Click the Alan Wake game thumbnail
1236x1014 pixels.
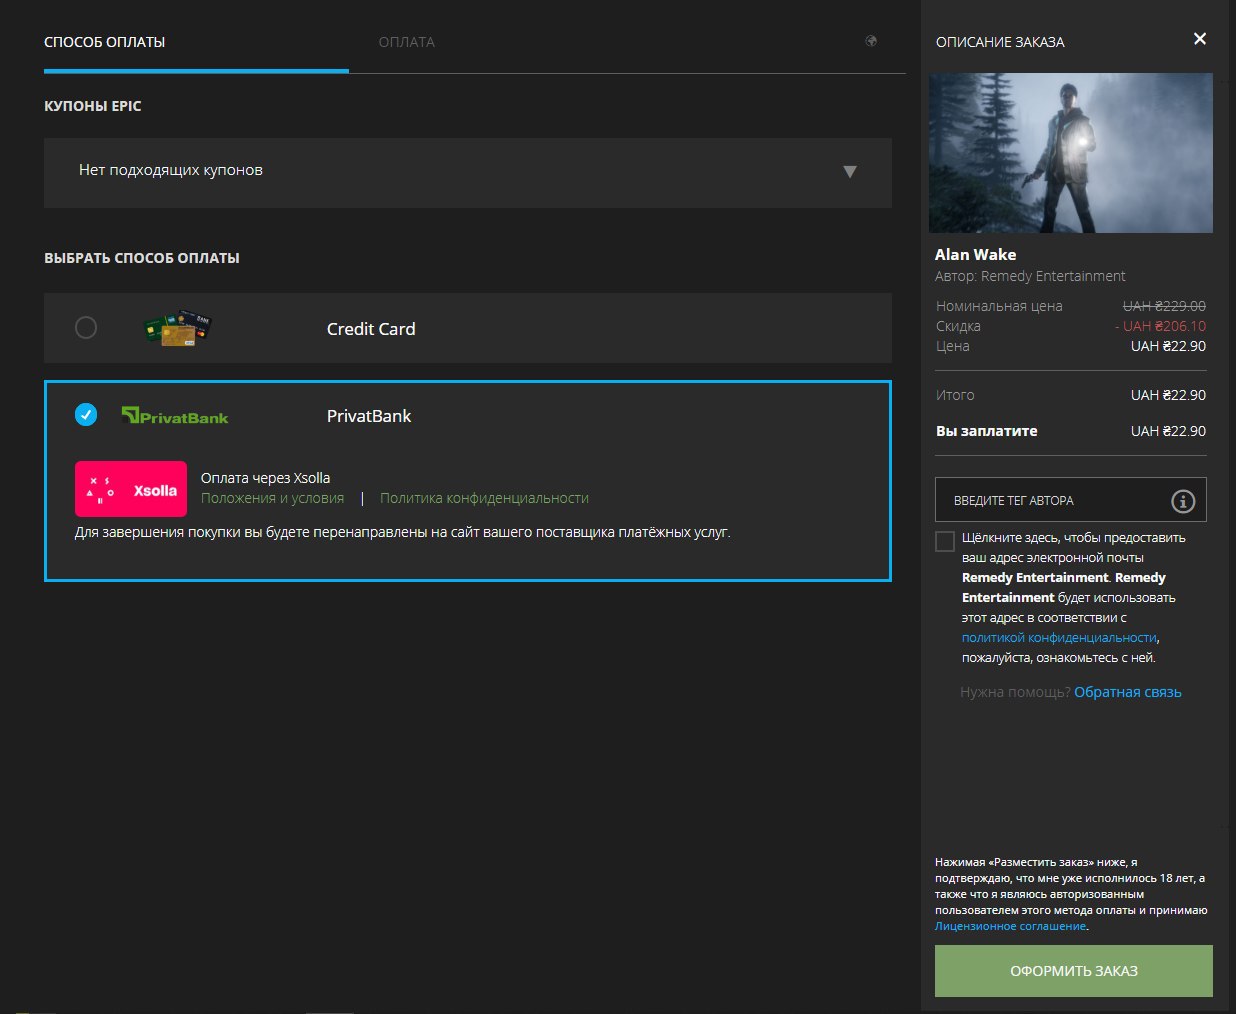pos(1071,153)
